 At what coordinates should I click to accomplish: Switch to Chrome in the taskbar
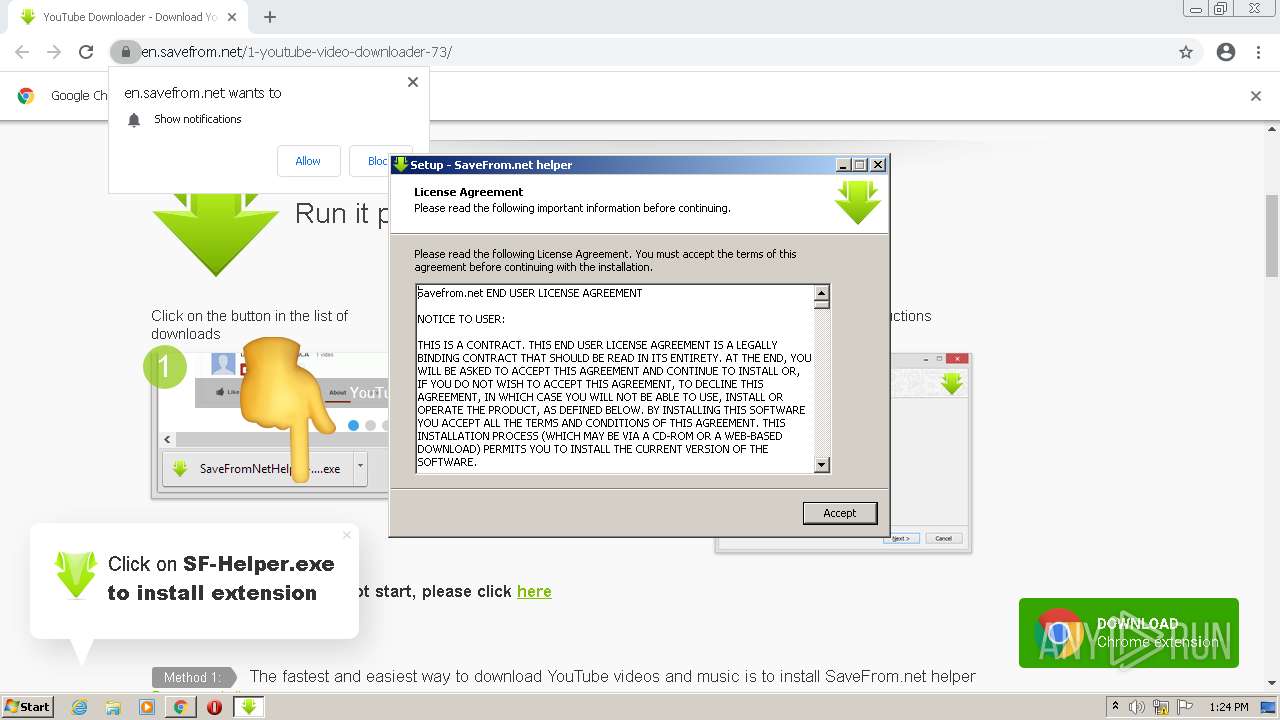[x=180, y=707]
